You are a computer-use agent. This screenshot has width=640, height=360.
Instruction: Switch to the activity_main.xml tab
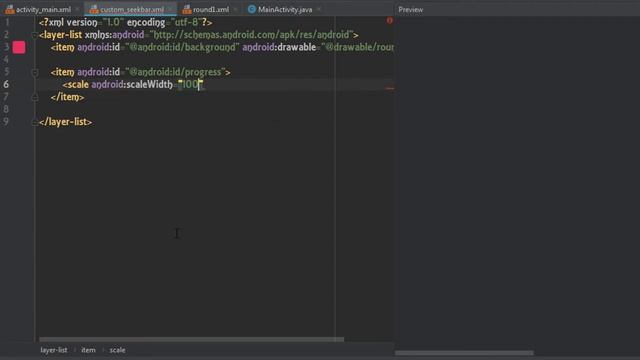[43, 9]
